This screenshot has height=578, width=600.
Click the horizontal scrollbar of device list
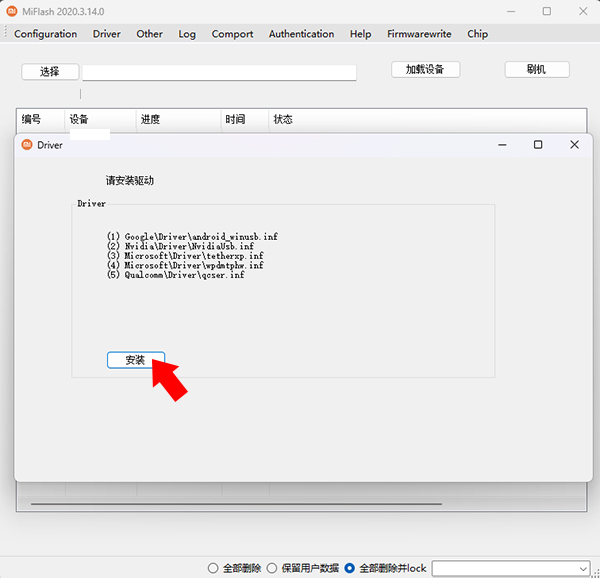(x=236, y=504)
